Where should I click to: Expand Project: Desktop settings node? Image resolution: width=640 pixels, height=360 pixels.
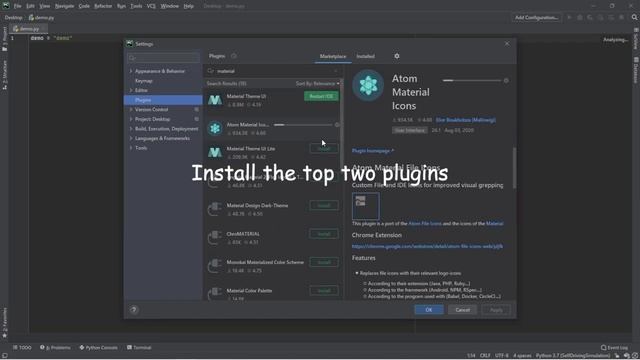tap(131, 119)
